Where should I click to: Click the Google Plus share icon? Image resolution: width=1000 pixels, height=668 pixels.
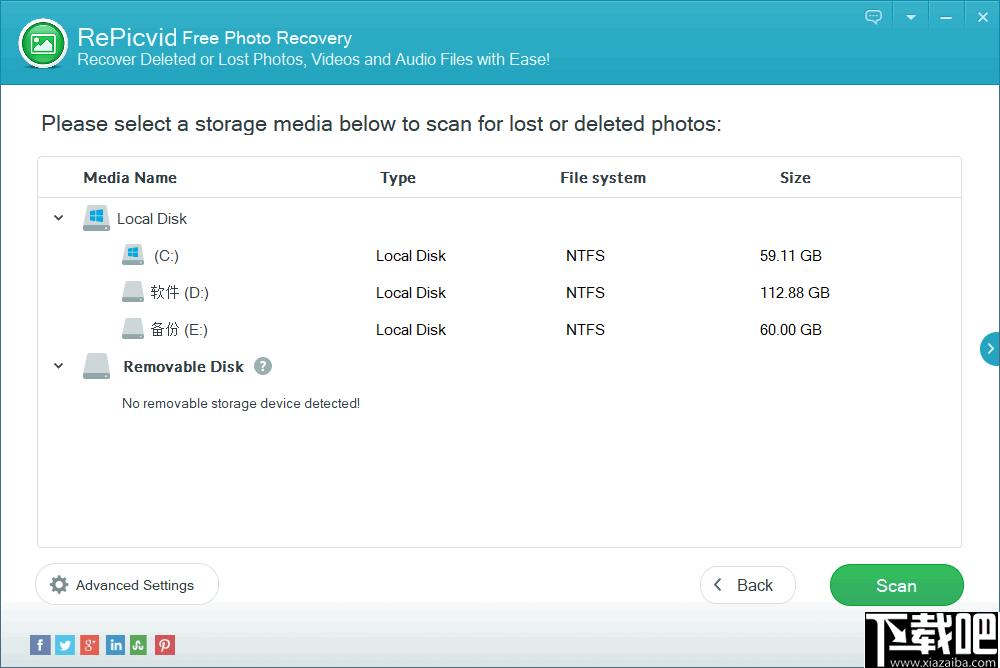pos(90,645)
